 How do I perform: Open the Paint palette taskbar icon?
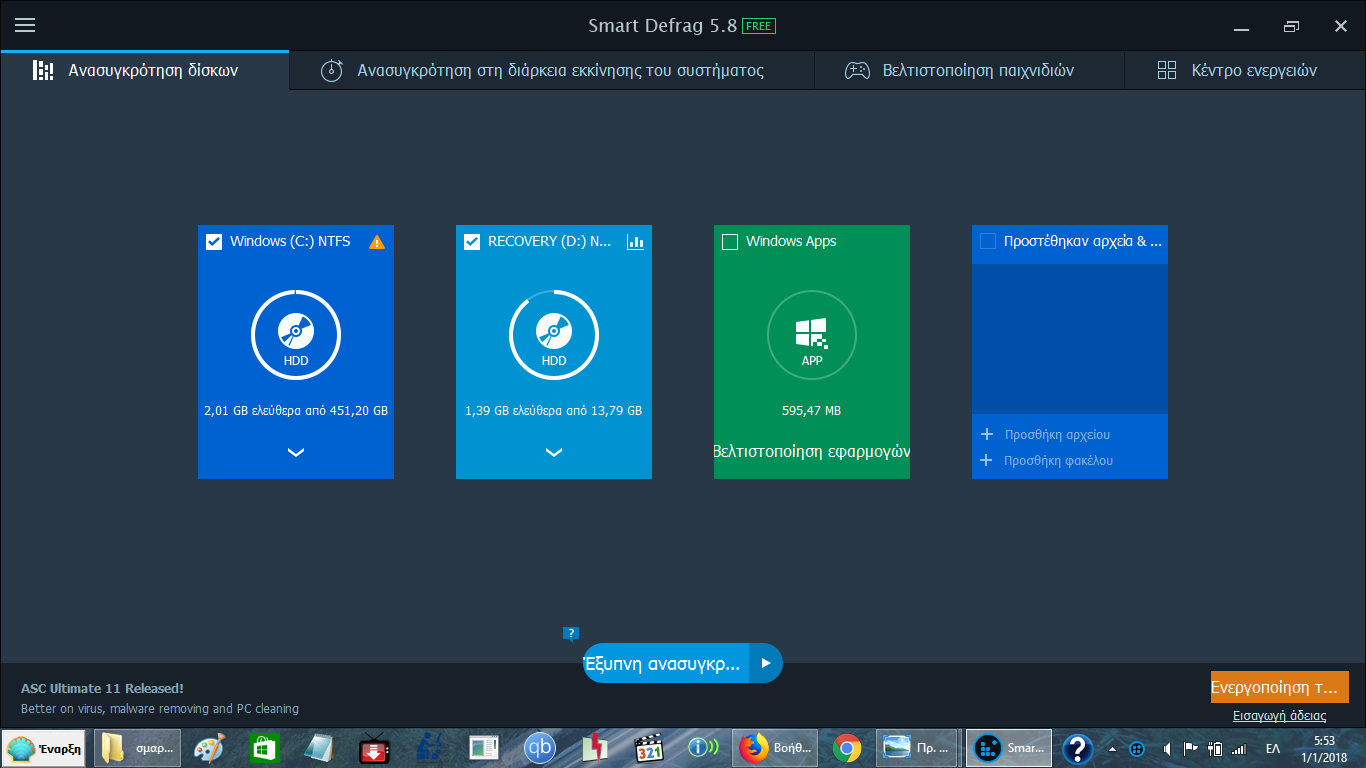pos(209,748)
